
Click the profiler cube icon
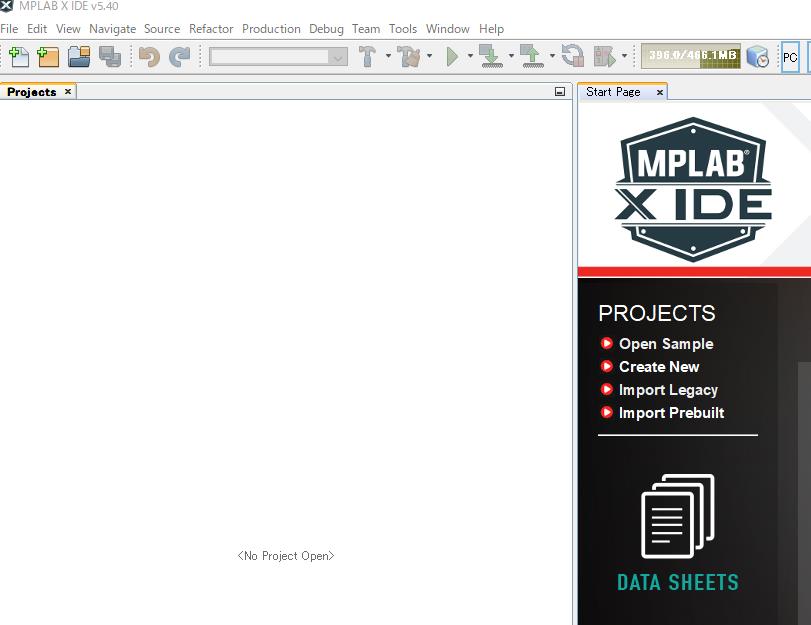tap(758, 56)
